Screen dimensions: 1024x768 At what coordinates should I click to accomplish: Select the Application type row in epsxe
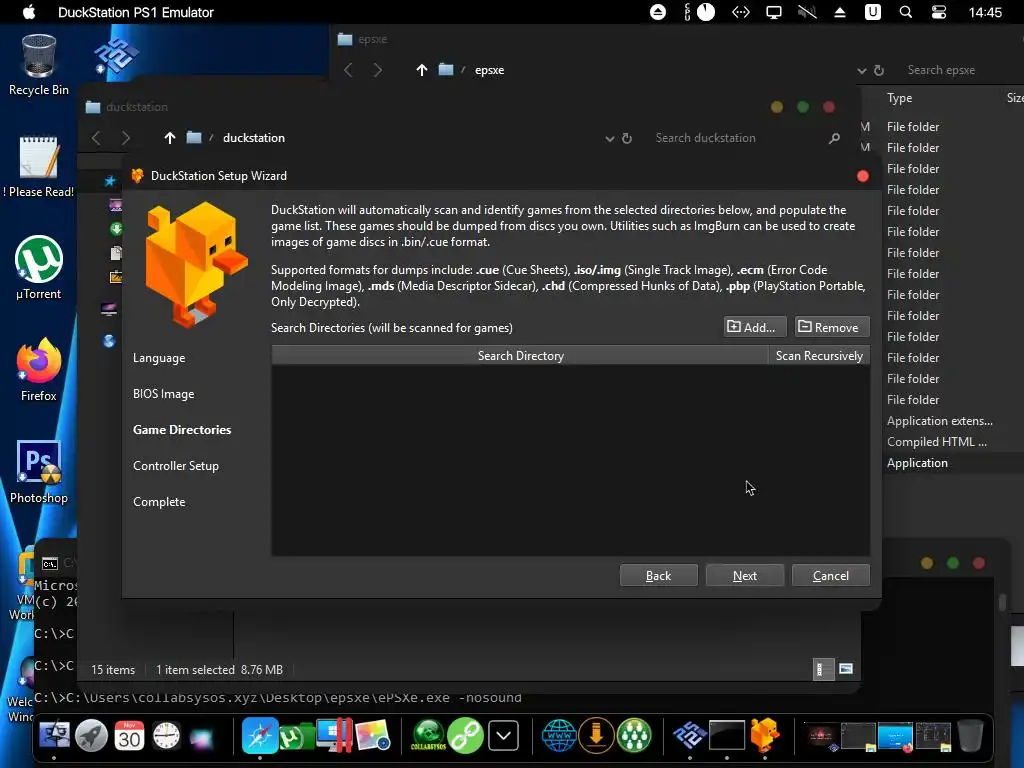tap(917, 463)
